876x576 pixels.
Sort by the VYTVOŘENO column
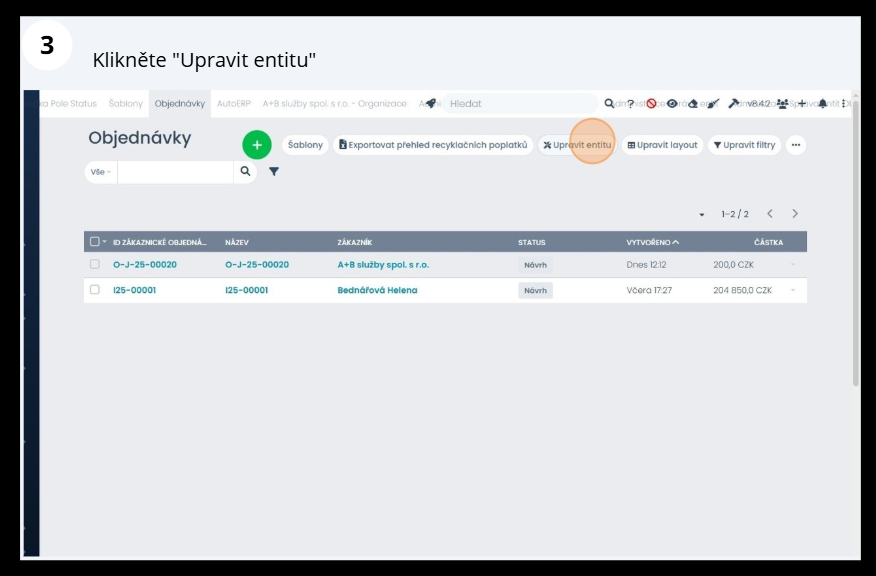(x=653, y=242)
